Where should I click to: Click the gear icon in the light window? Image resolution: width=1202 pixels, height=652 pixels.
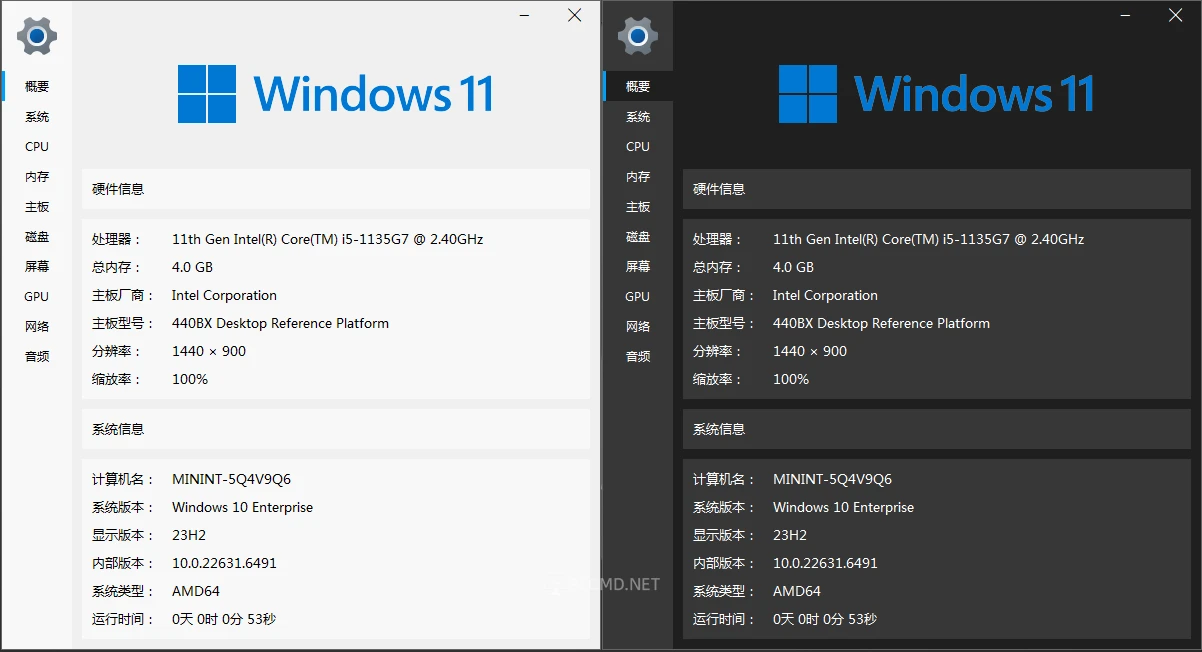(37, 37)
